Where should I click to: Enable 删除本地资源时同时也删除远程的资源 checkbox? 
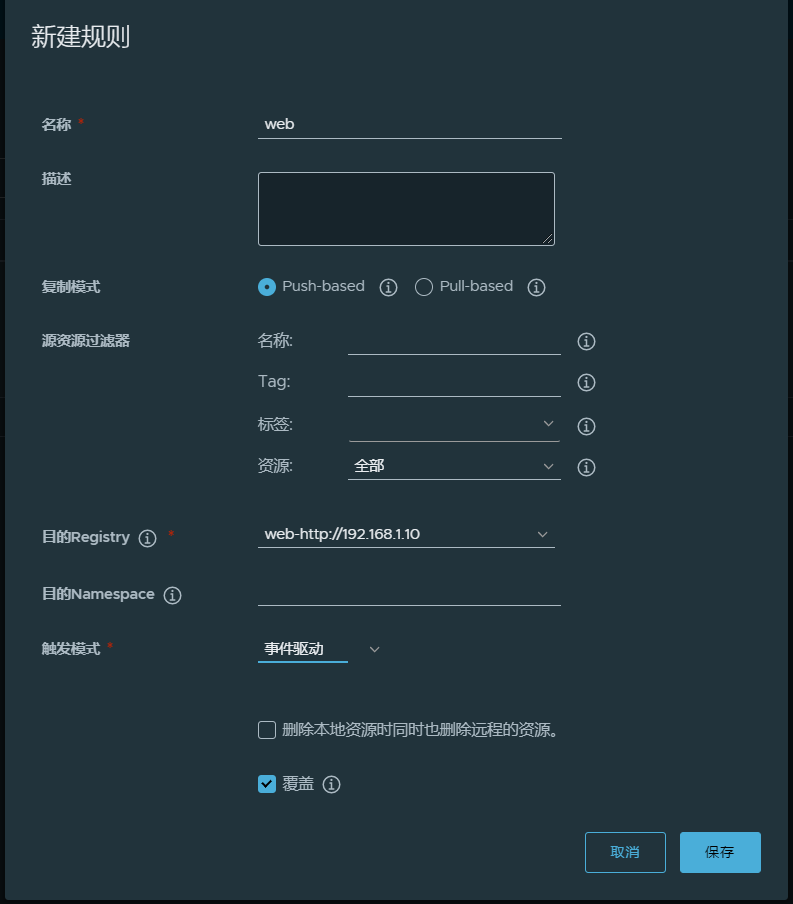click(267, 730)
